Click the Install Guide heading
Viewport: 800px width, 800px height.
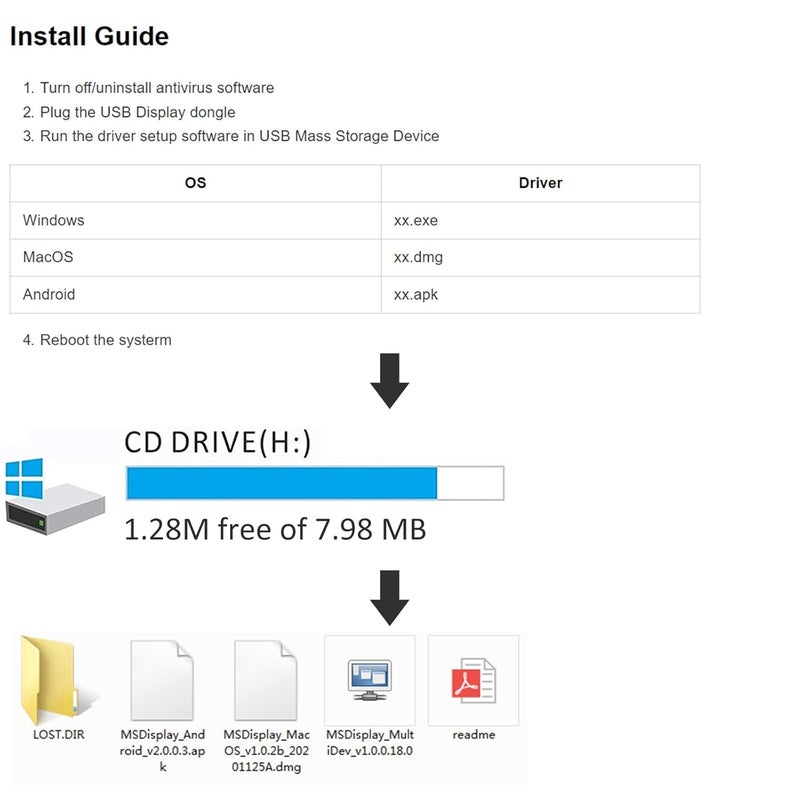pos(89,37)
